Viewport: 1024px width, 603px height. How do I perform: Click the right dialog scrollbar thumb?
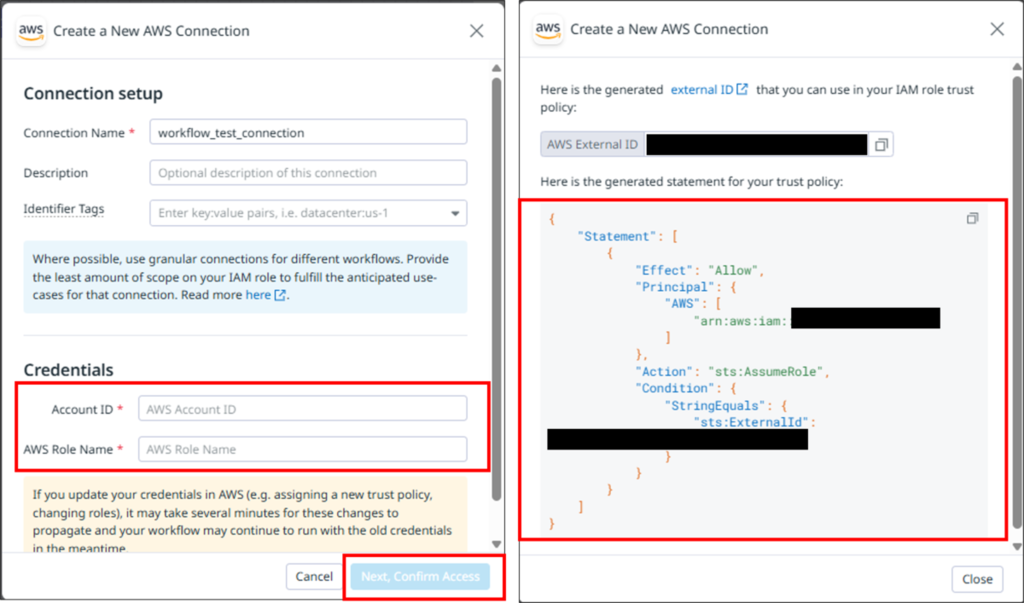point(1017,301)
